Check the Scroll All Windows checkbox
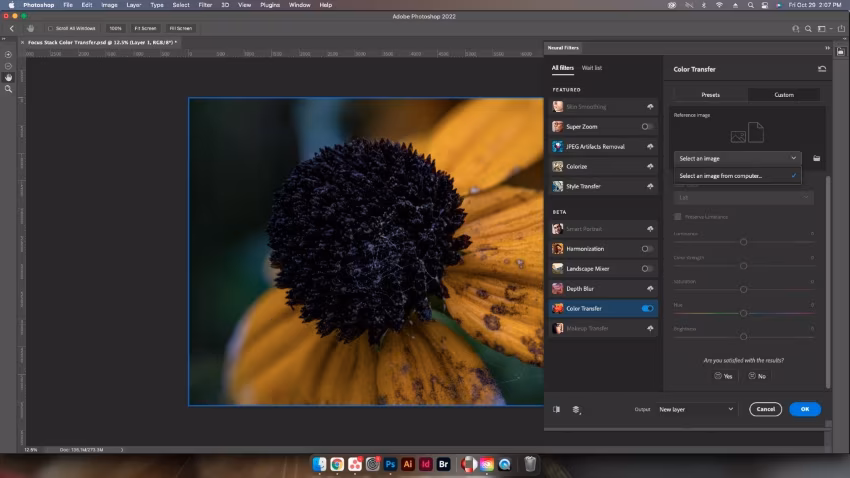 (50, 28)
